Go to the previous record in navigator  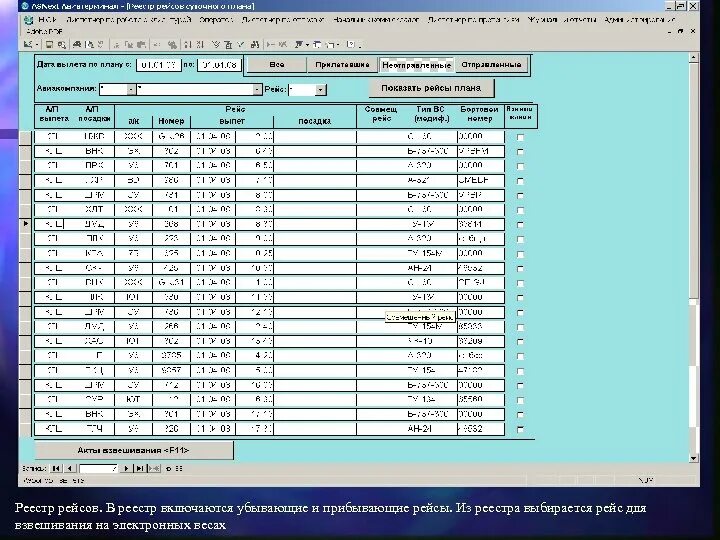69,468
